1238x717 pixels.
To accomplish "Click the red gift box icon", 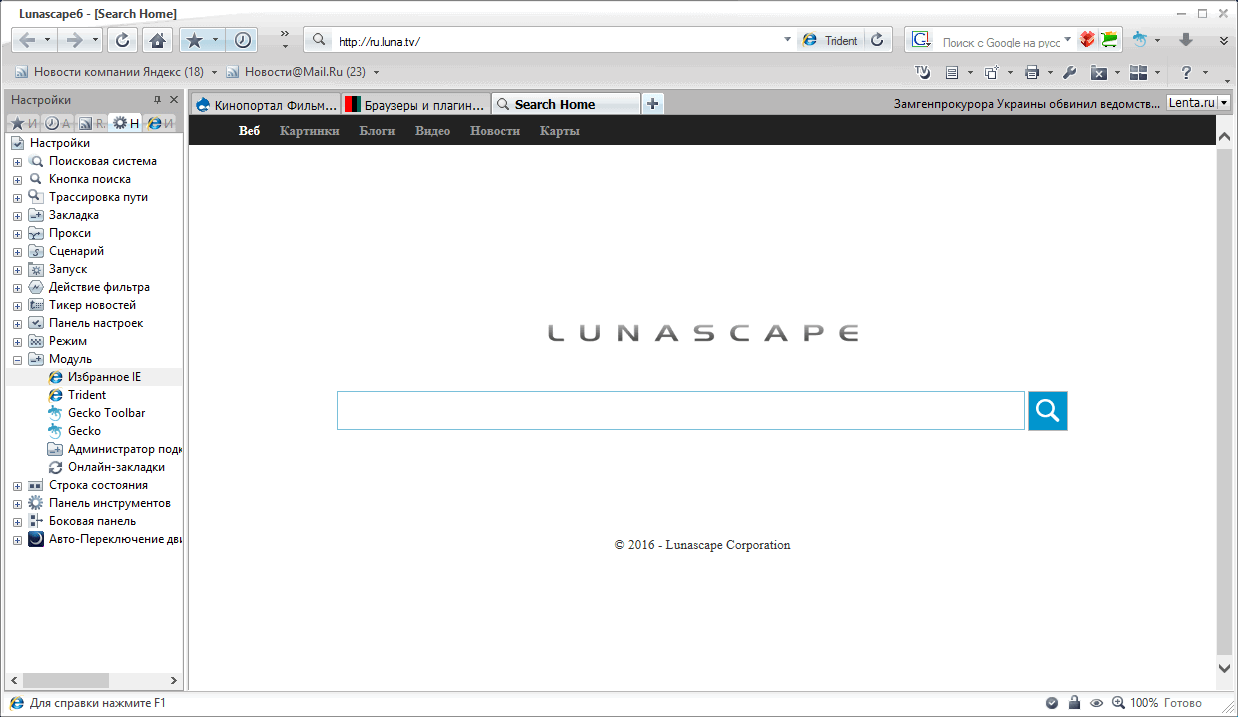I will pos(1087,40).
